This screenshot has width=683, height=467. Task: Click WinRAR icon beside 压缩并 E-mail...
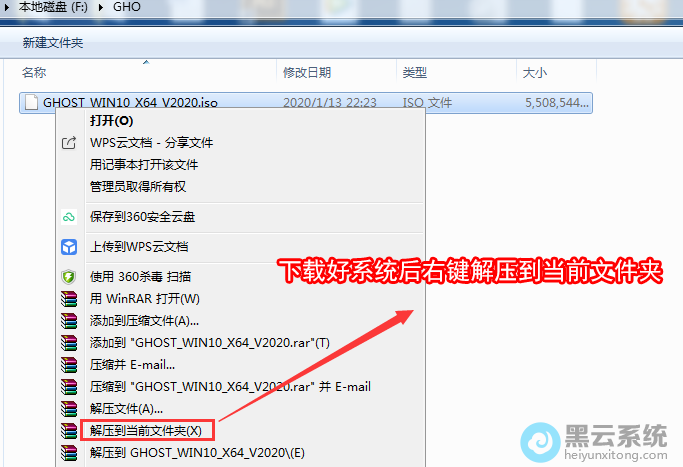click(x=69, y=365)
